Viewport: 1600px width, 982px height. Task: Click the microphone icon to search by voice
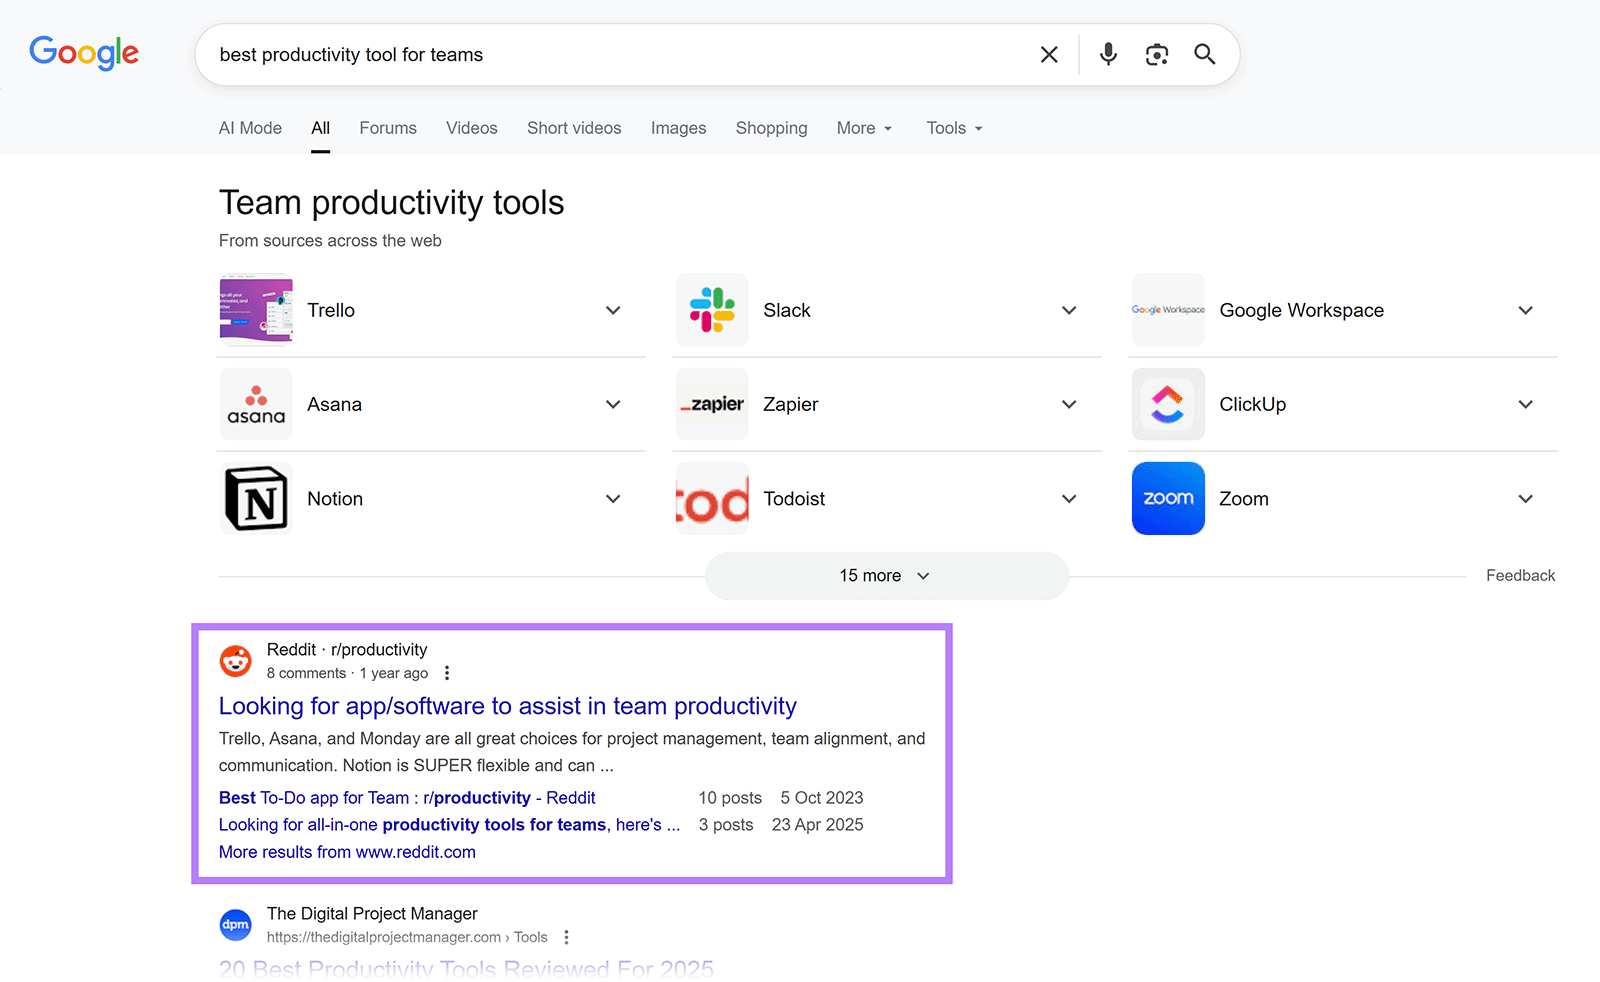(1108, 55)
